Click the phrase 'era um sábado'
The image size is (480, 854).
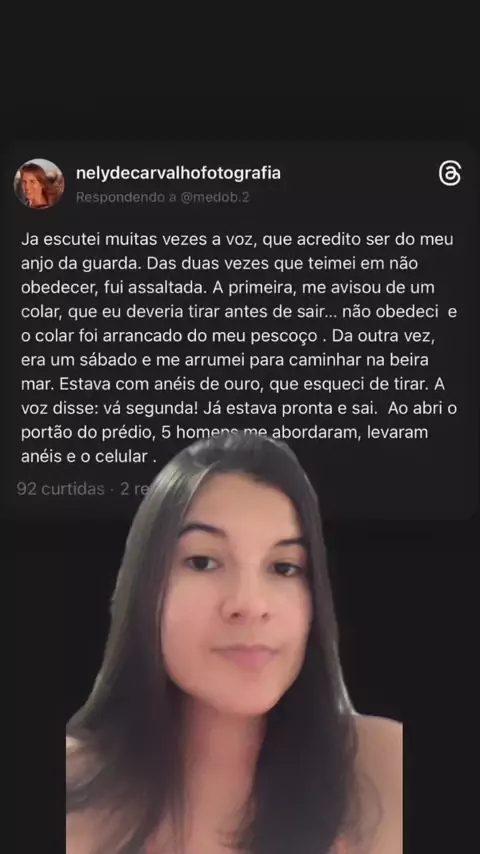[x=70, y=360]
